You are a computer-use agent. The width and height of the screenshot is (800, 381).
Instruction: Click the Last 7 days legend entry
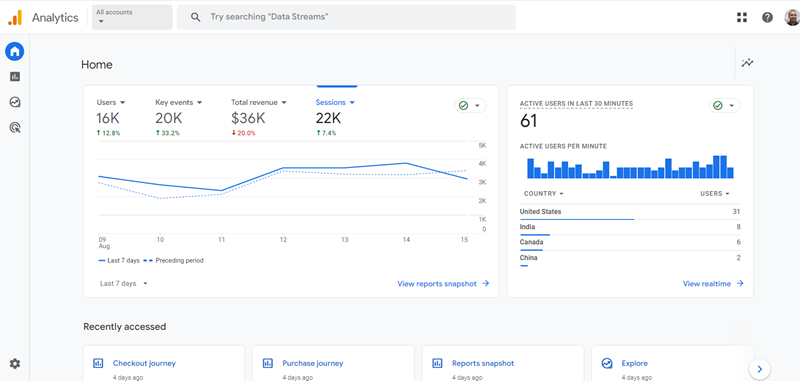(119, 261)
